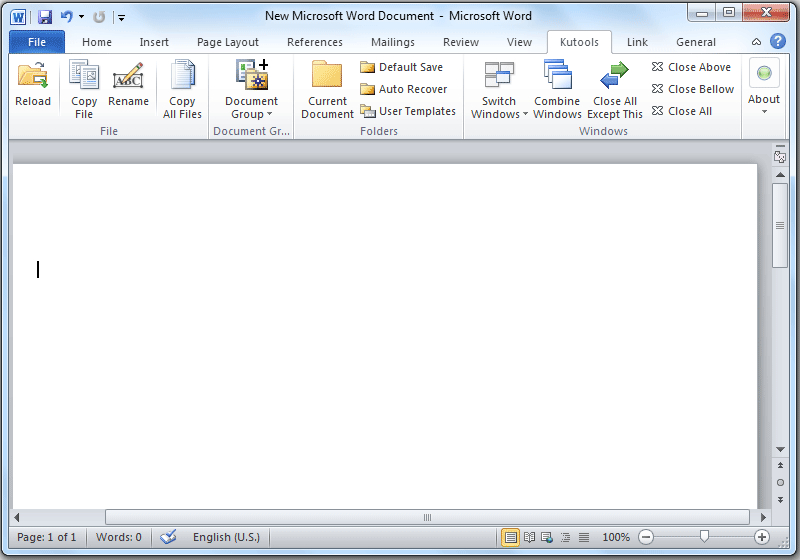Switch to the Page Layout tab

[228, 42]
